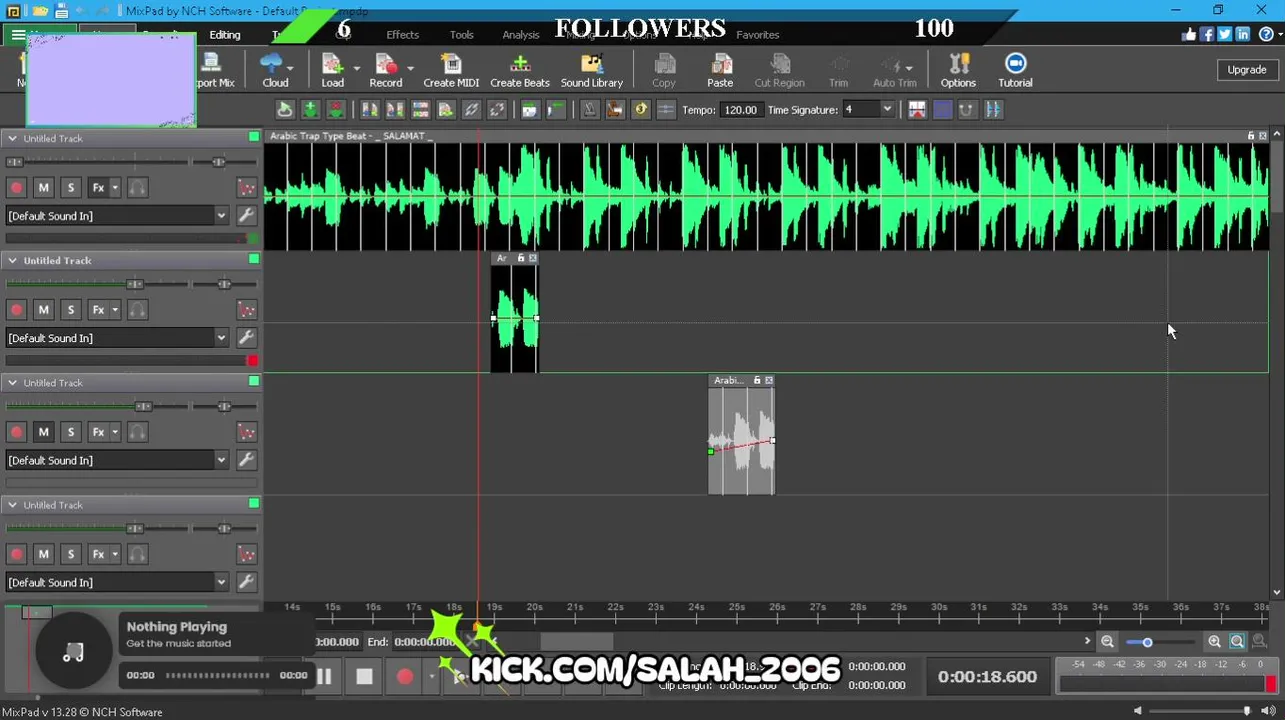Open the Options wrench icon
The width and height of the screenshot is (1285, 720).
[x=958, y=70]
